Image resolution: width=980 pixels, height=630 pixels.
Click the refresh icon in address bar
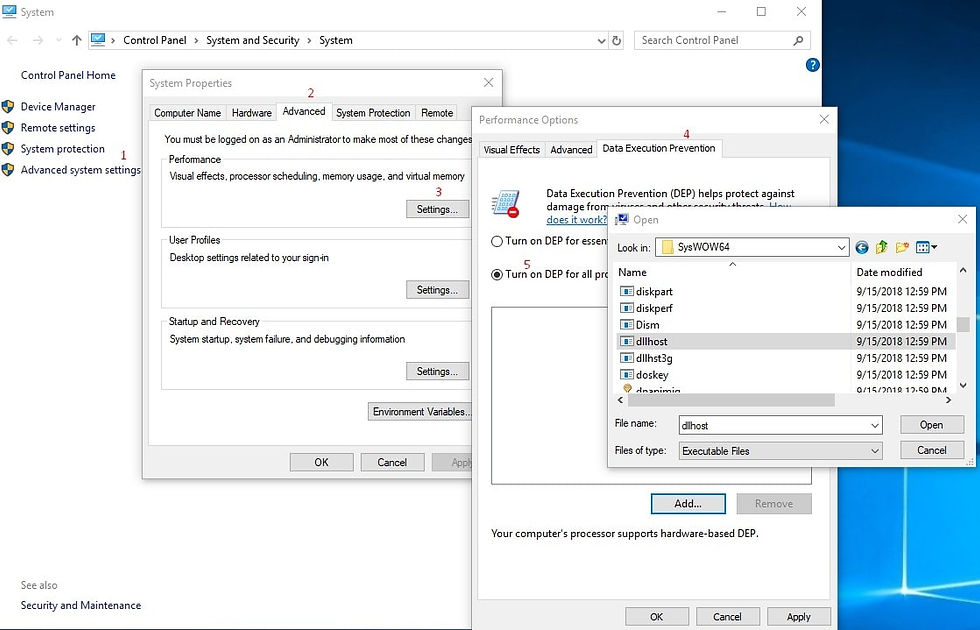(x=616, y=41)
